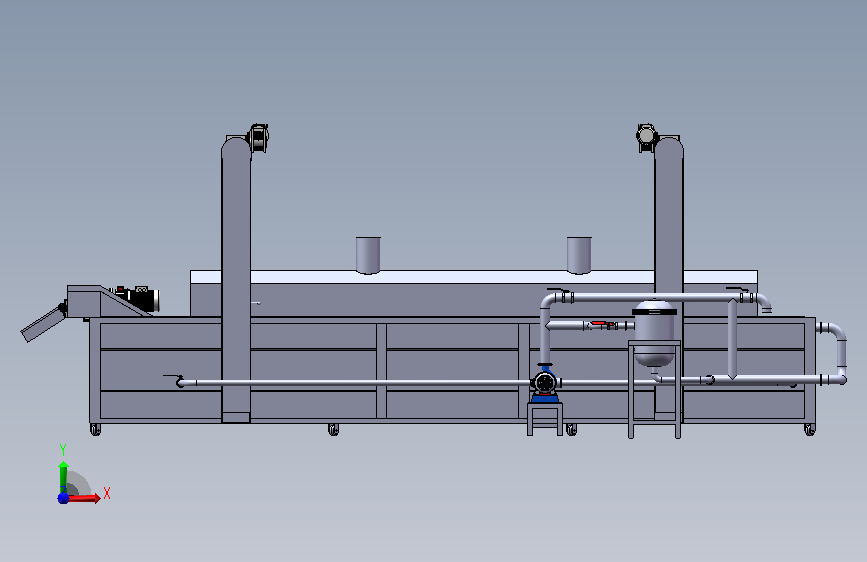Select the far-left caster wheel
Viewport: 867px width, 562px height.
click(95, 430)
